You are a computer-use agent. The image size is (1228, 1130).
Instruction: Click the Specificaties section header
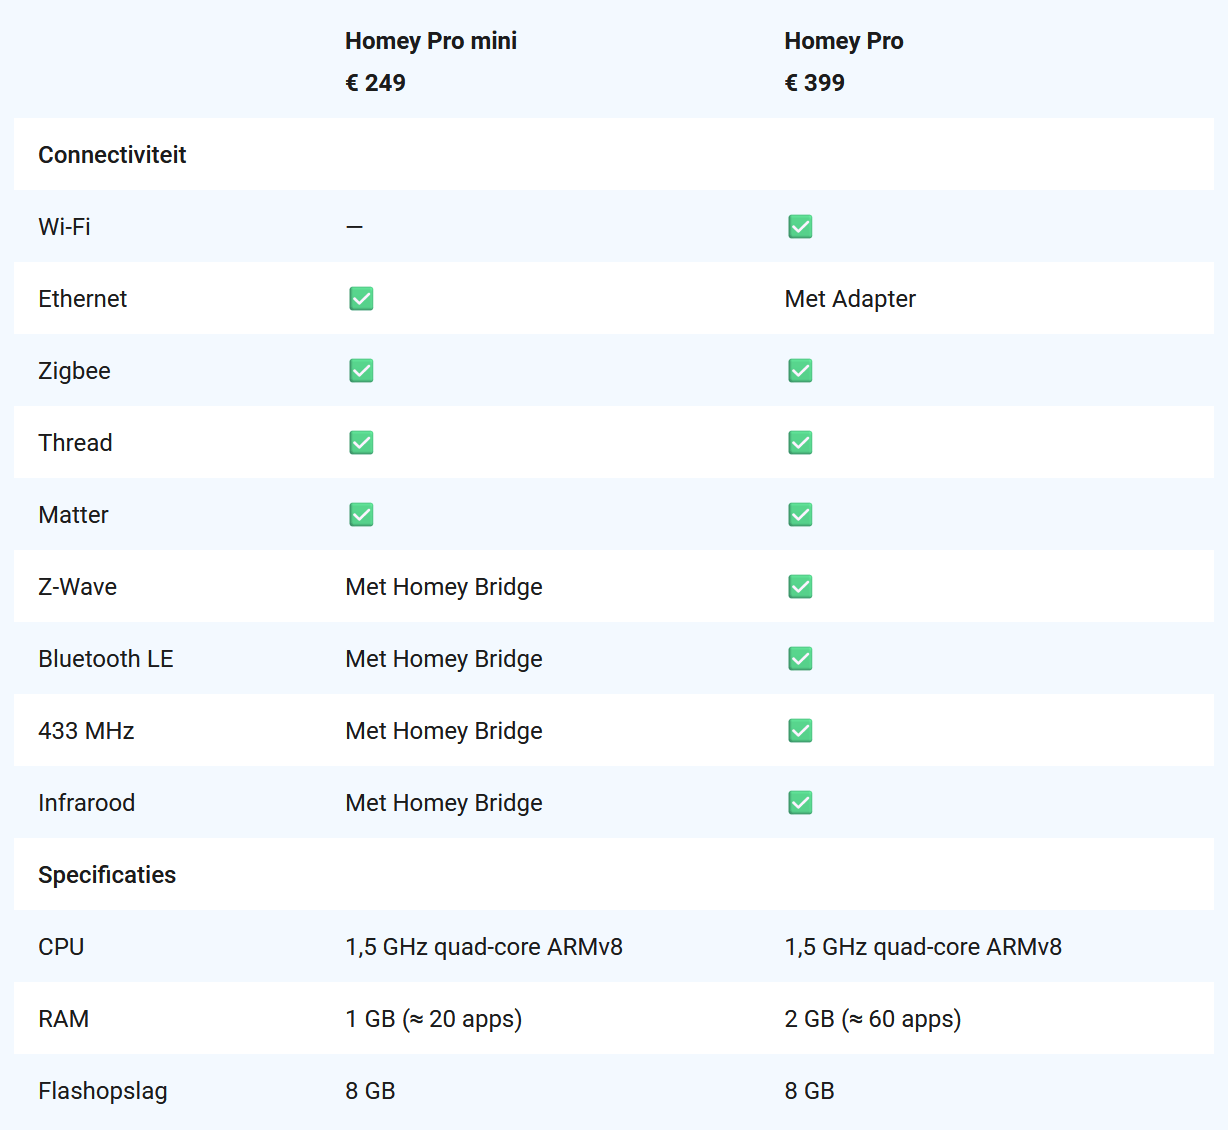[x=107, y=875]
